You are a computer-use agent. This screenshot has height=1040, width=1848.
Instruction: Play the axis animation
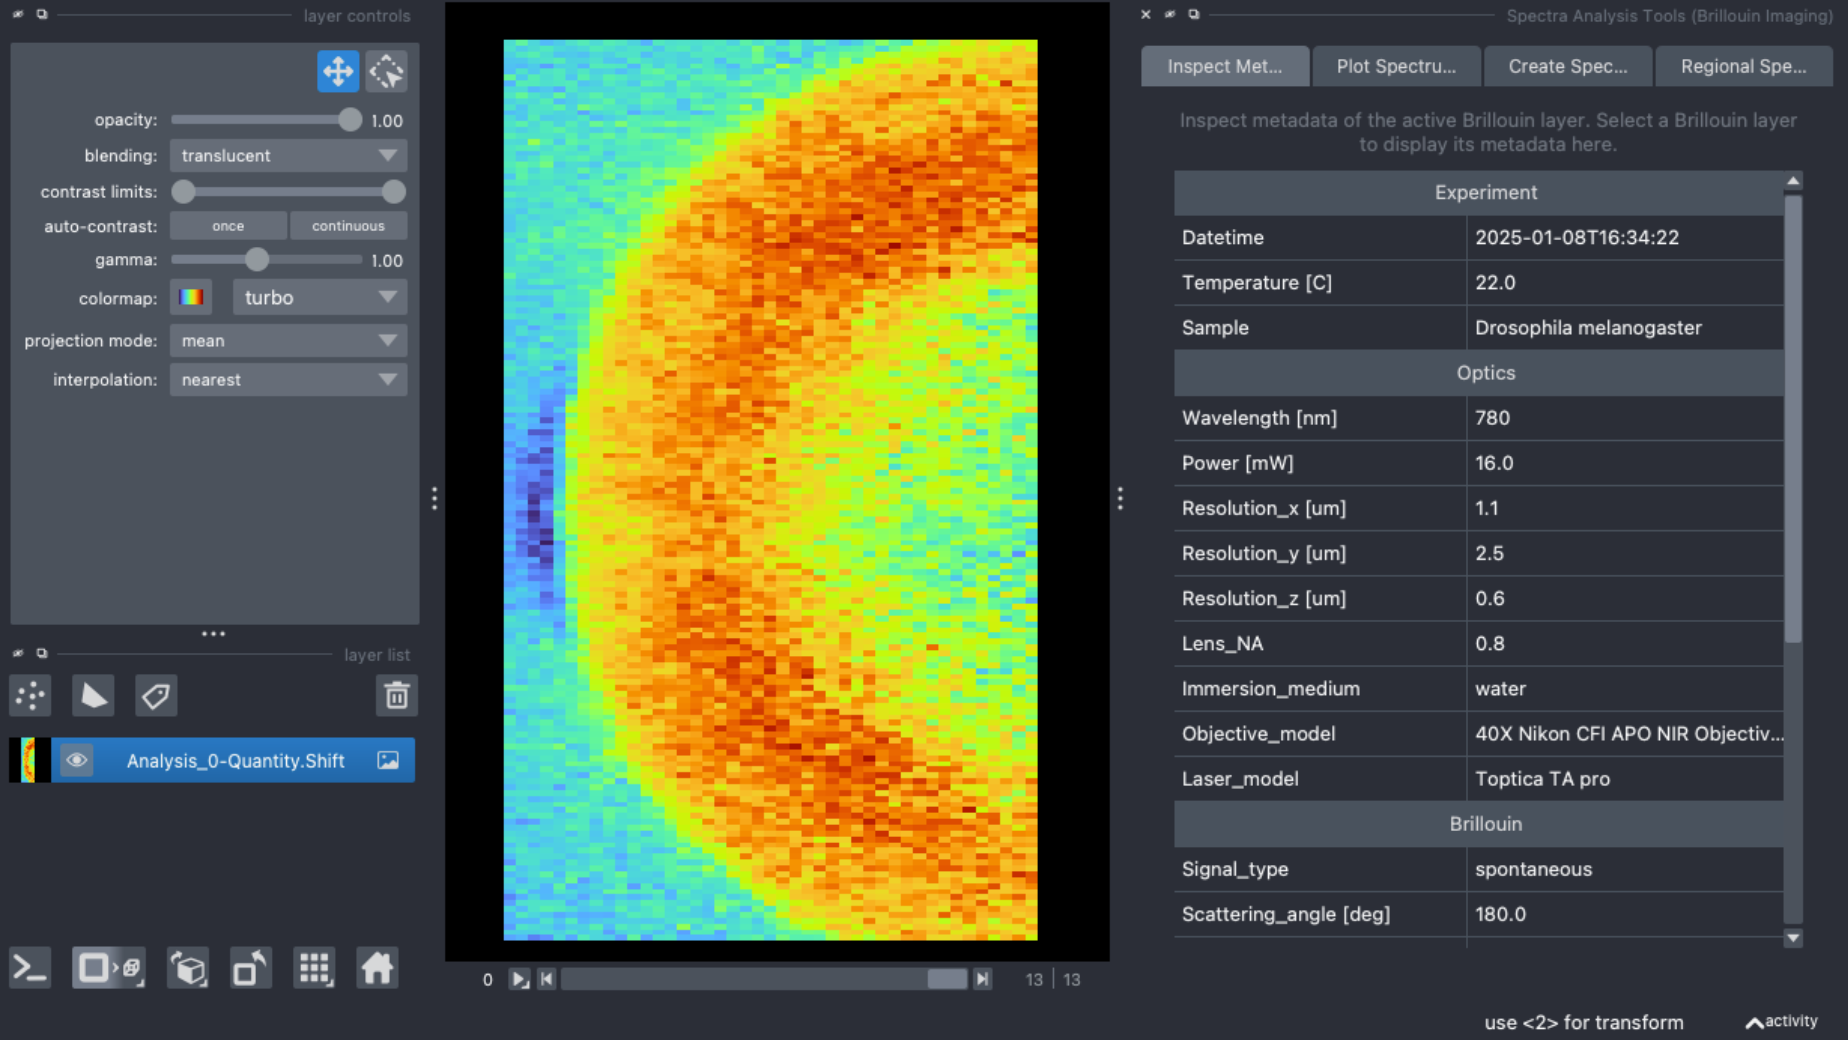coord(519,979)
